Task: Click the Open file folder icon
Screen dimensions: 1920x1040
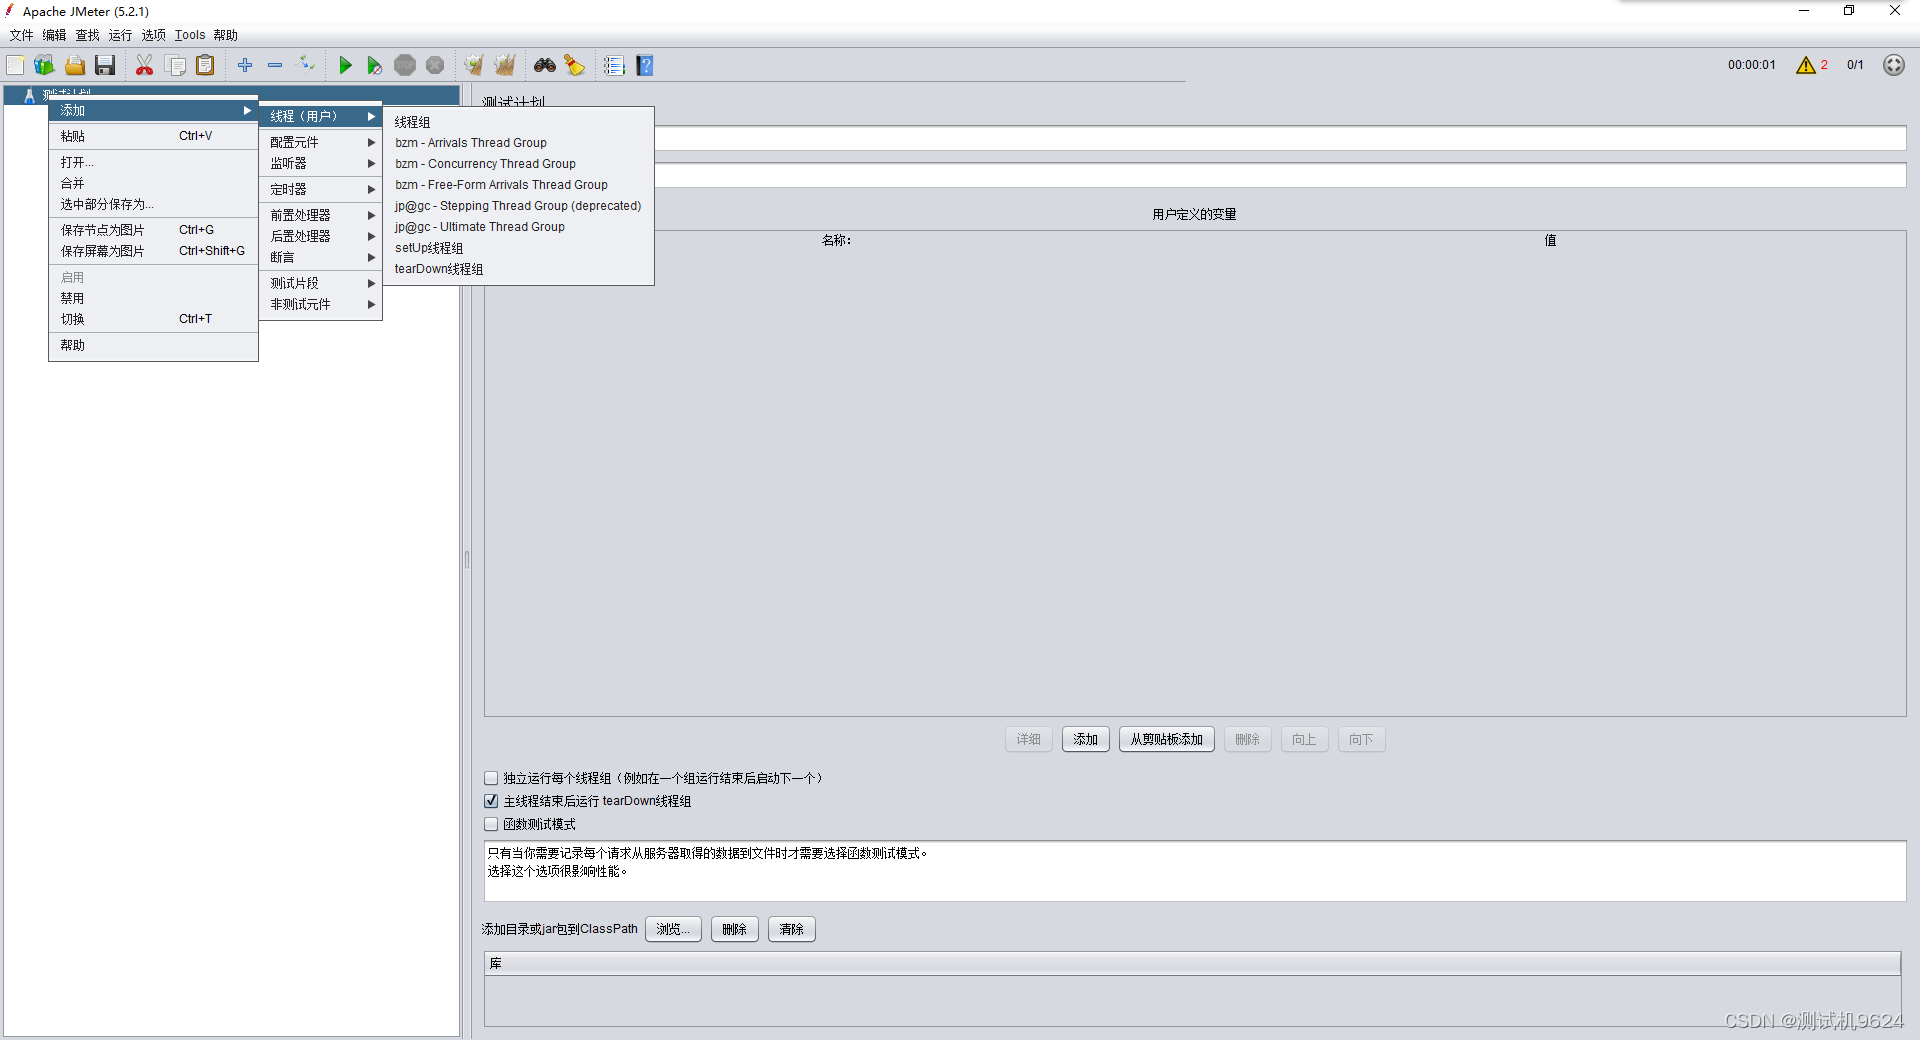Action: [75, 65]
